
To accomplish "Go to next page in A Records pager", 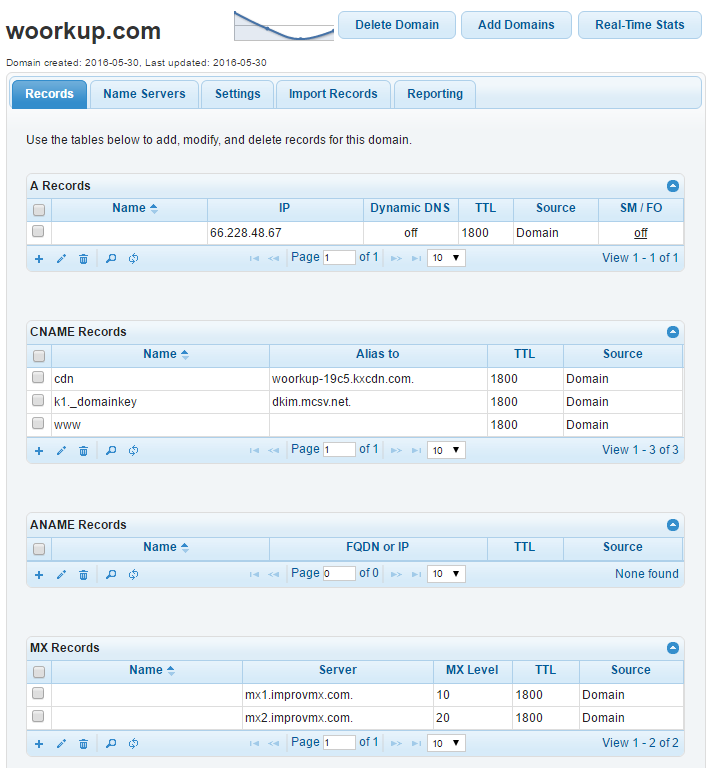I will click(397, 258).
